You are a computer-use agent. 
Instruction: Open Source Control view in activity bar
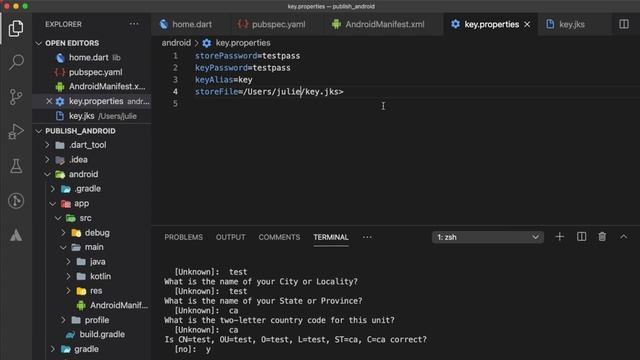pyautogui.click(x=16, y=97)
